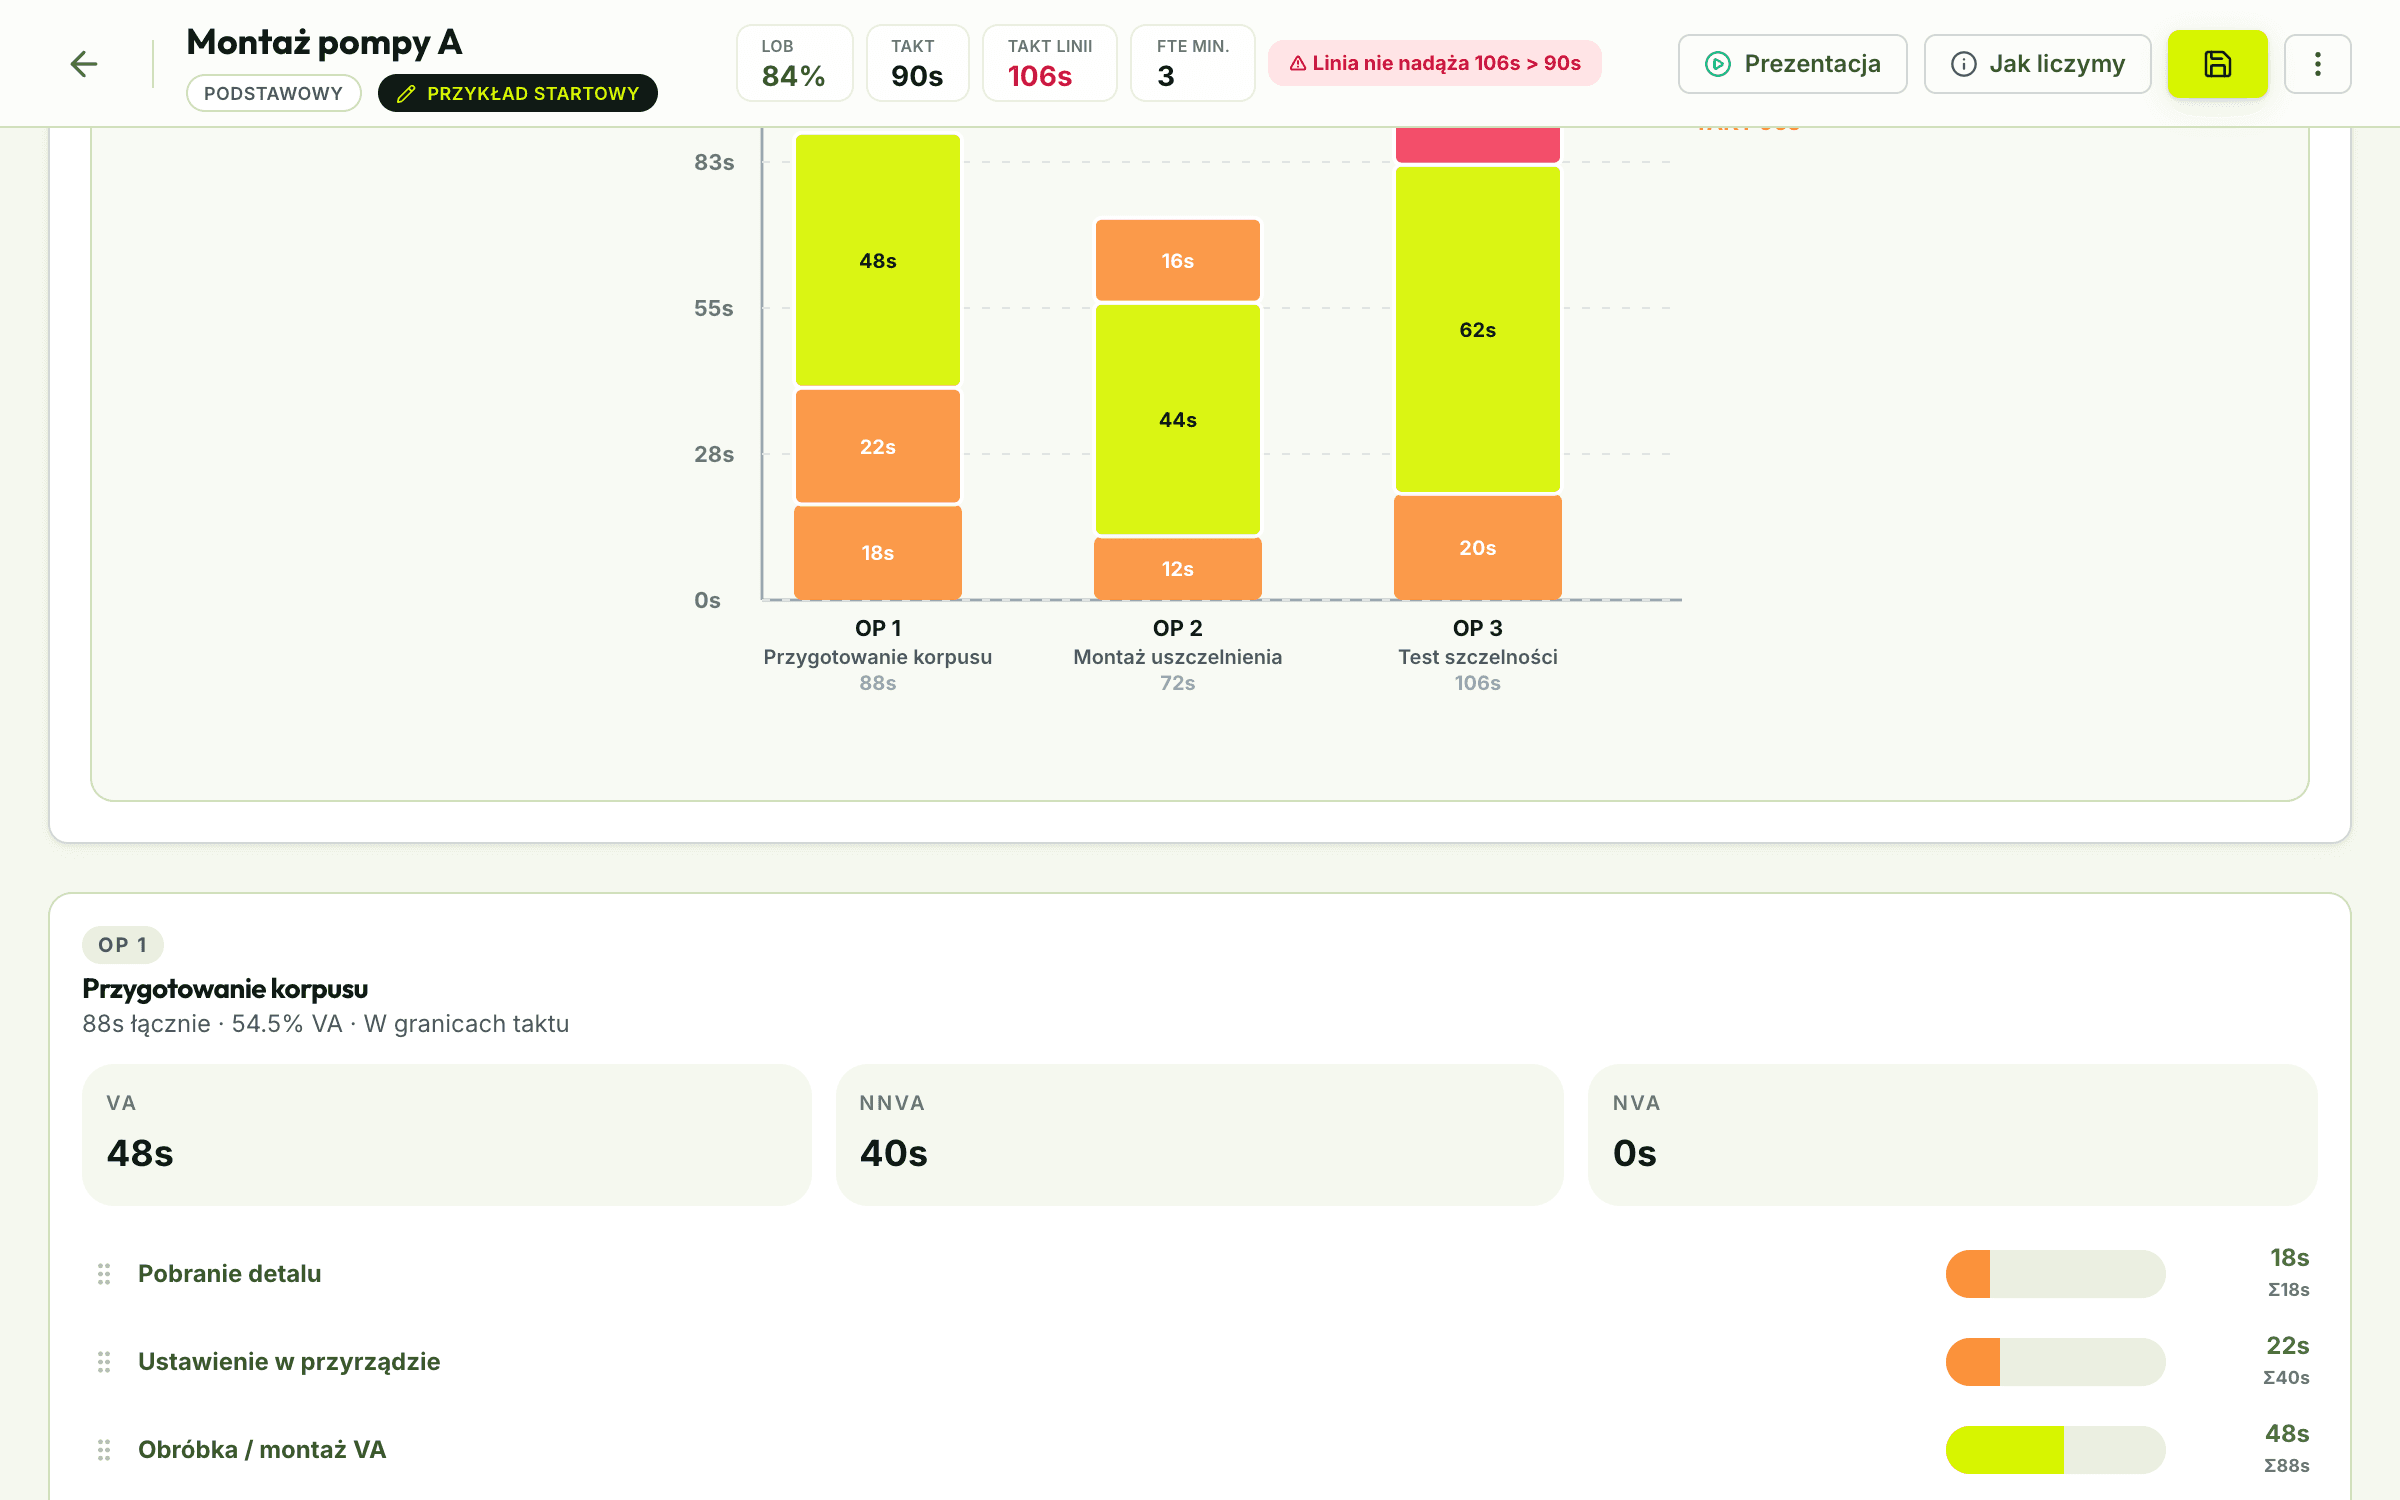Go back using the left arrow icon
Viewport: 2400px width, 1500px height.
(84, 64)
